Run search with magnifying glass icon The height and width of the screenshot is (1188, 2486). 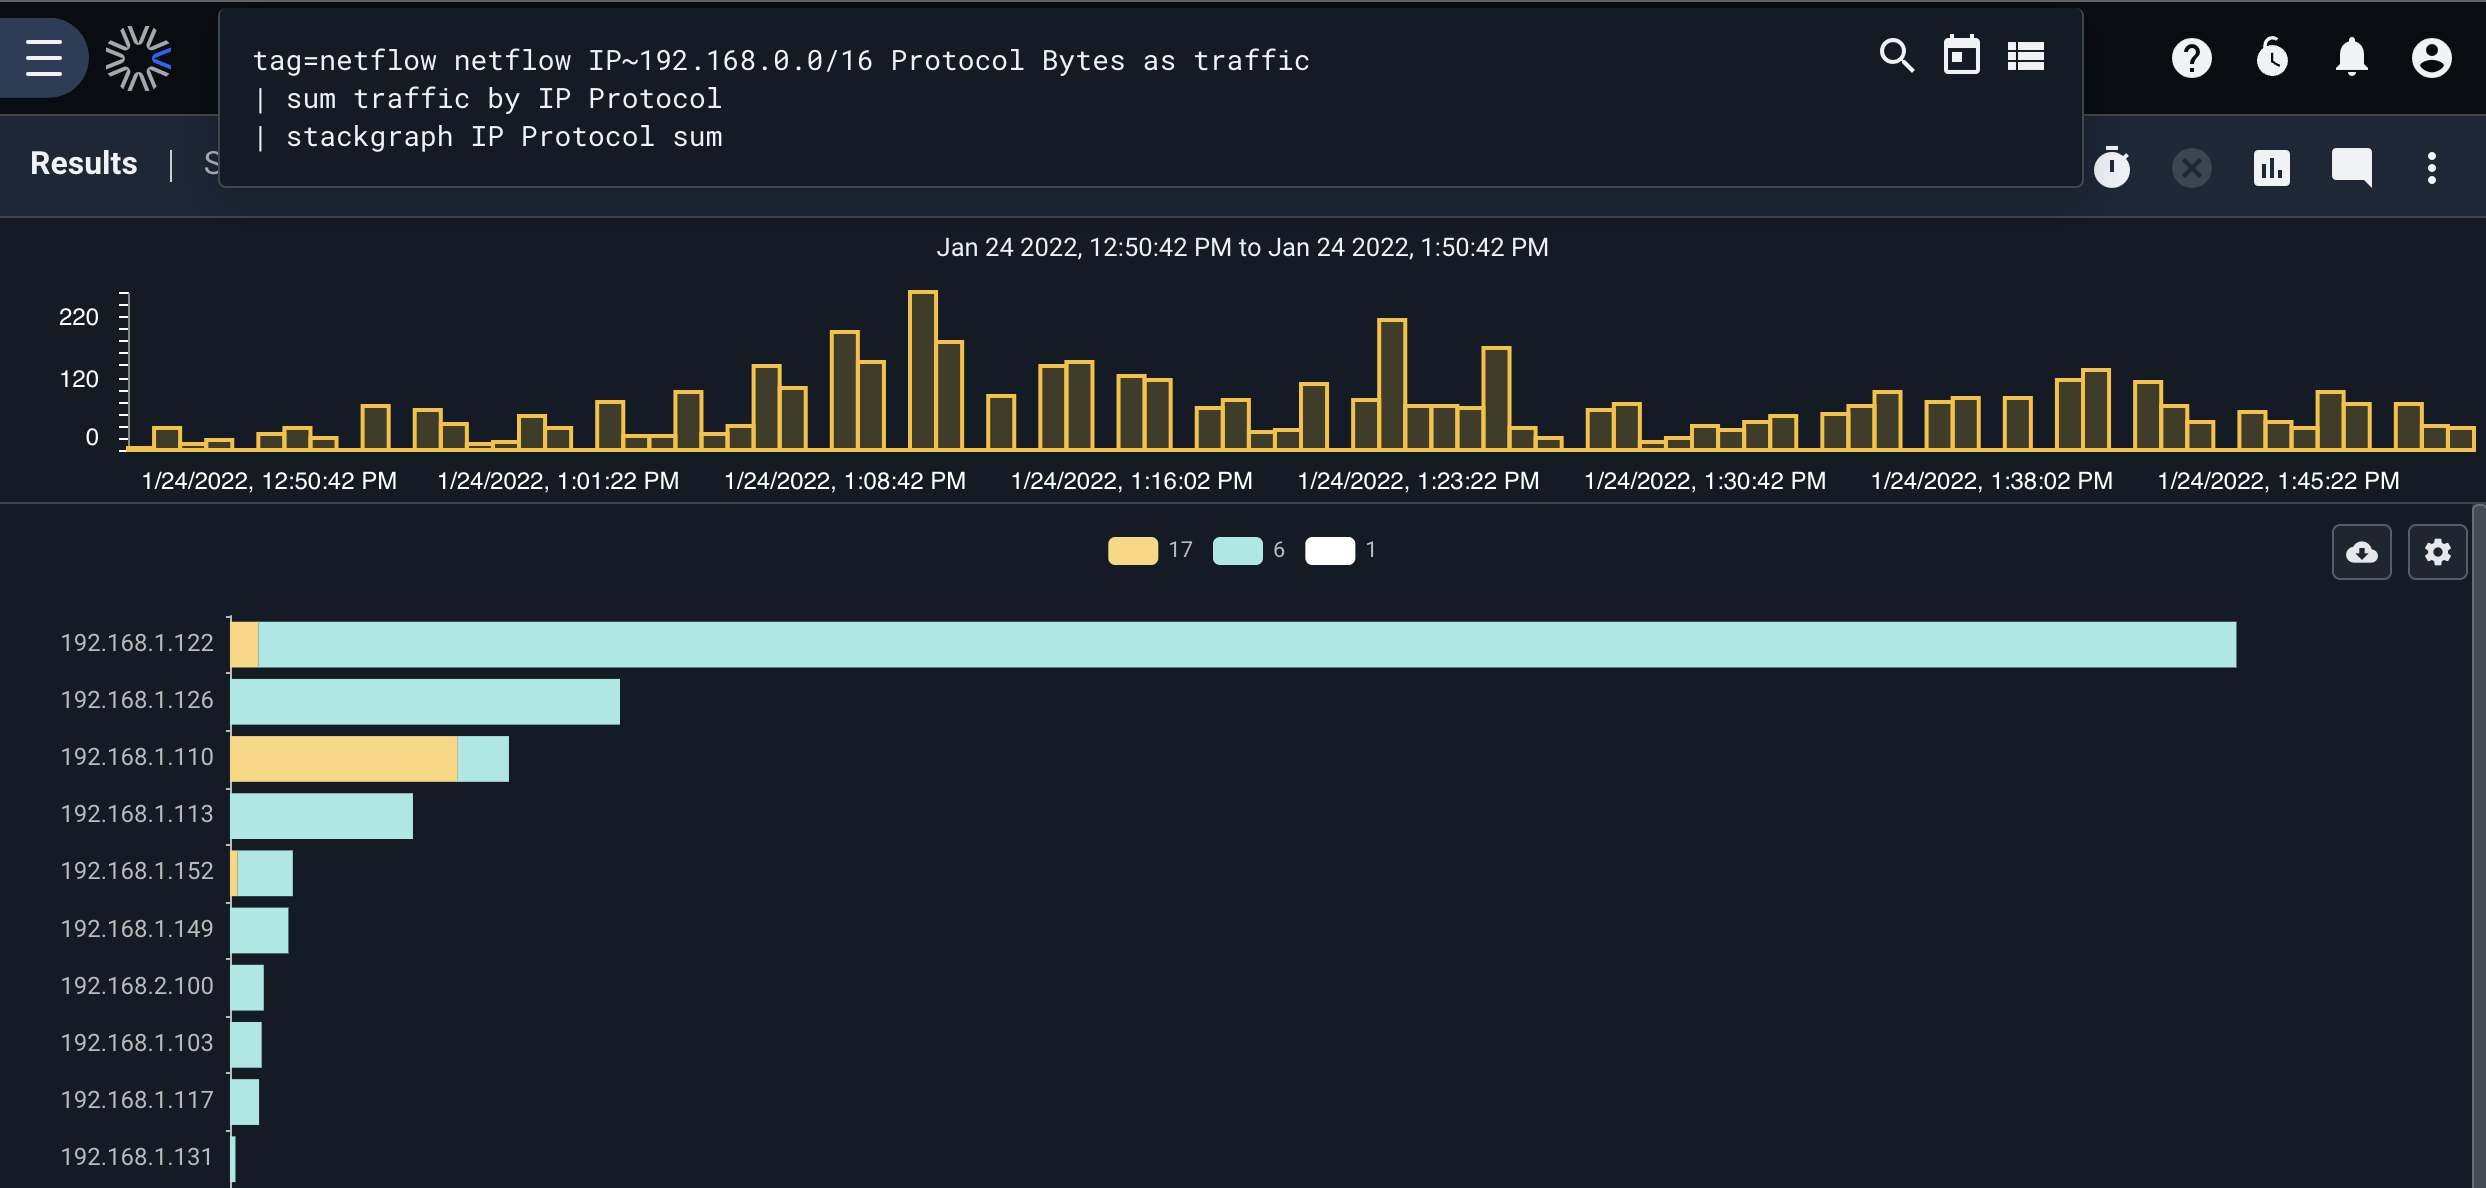click(x=1896, y=56)
